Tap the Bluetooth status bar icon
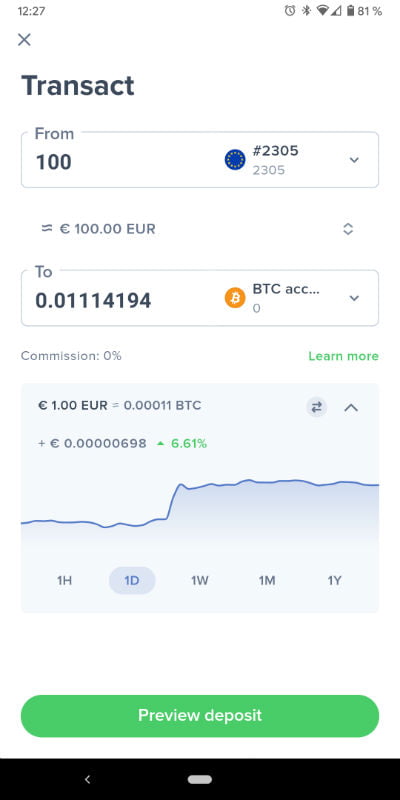Viewport: 400px width, 800px height. point(306,11)
